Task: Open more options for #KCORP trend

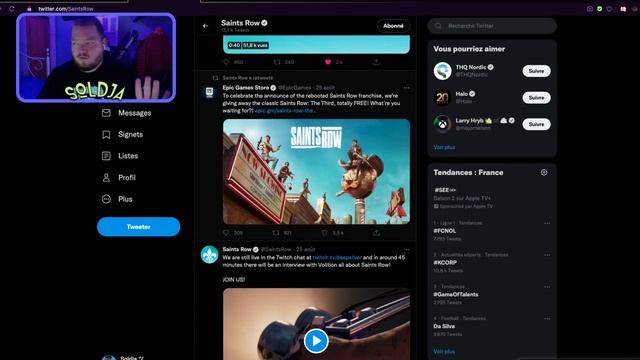Action: tap(547, 255)
